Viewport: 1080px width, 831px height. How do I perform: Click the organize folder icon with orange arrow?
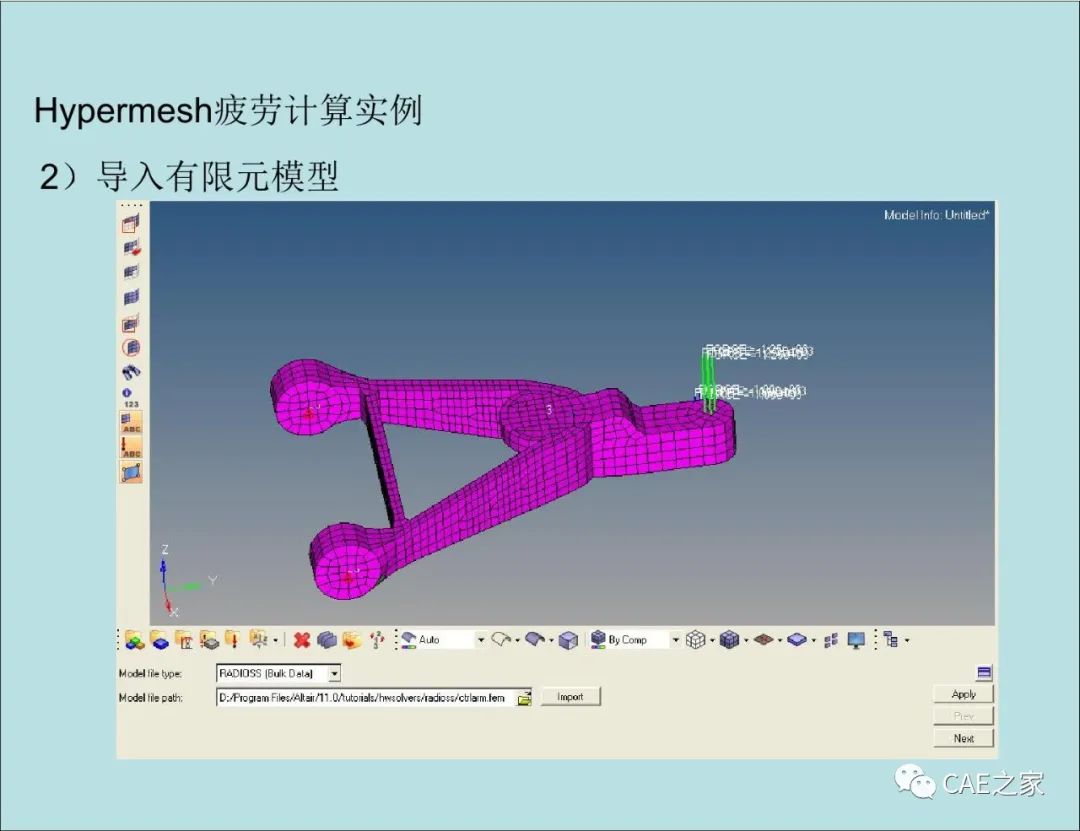352,640
